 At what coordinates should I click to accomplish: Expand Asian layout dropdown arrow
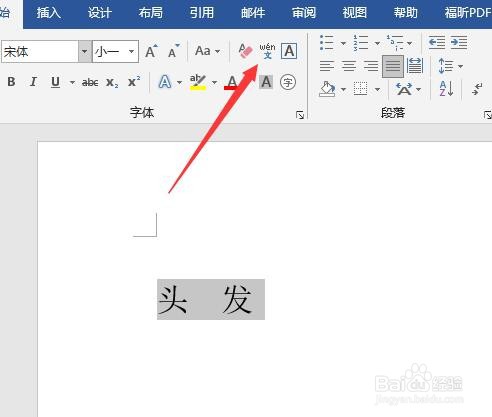coord(418,89)
